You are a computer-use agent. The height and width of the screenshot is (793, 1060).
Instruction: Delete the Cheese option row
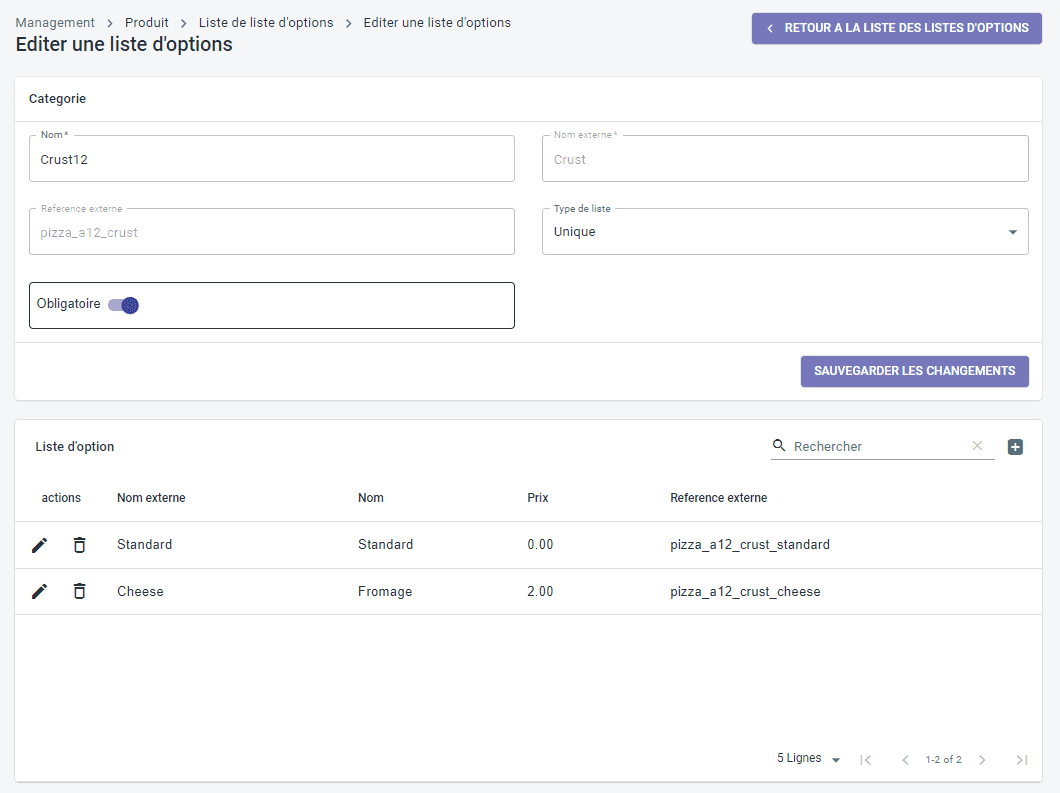(x=79, y=592)
